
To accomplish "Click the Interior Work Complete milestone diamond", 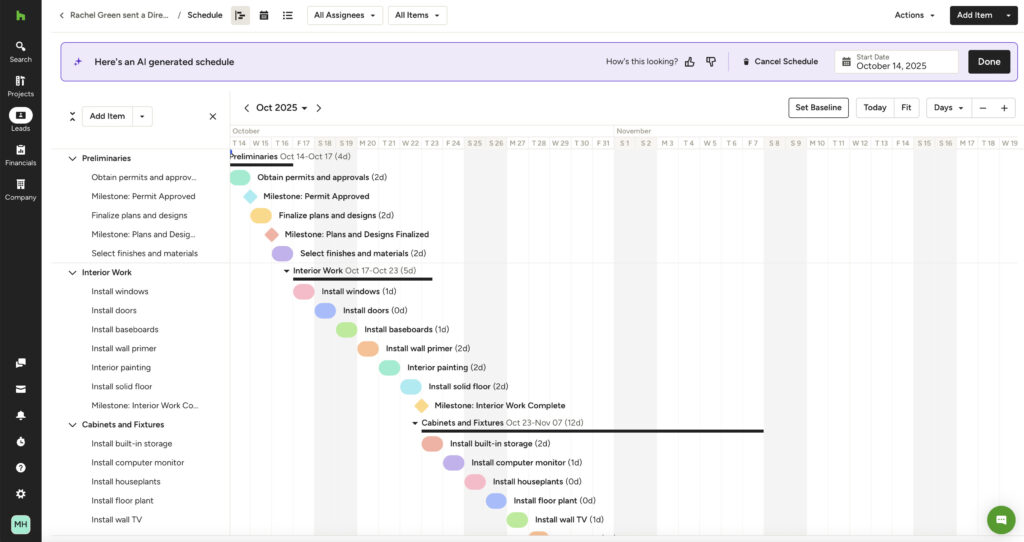I will point(421,406).
